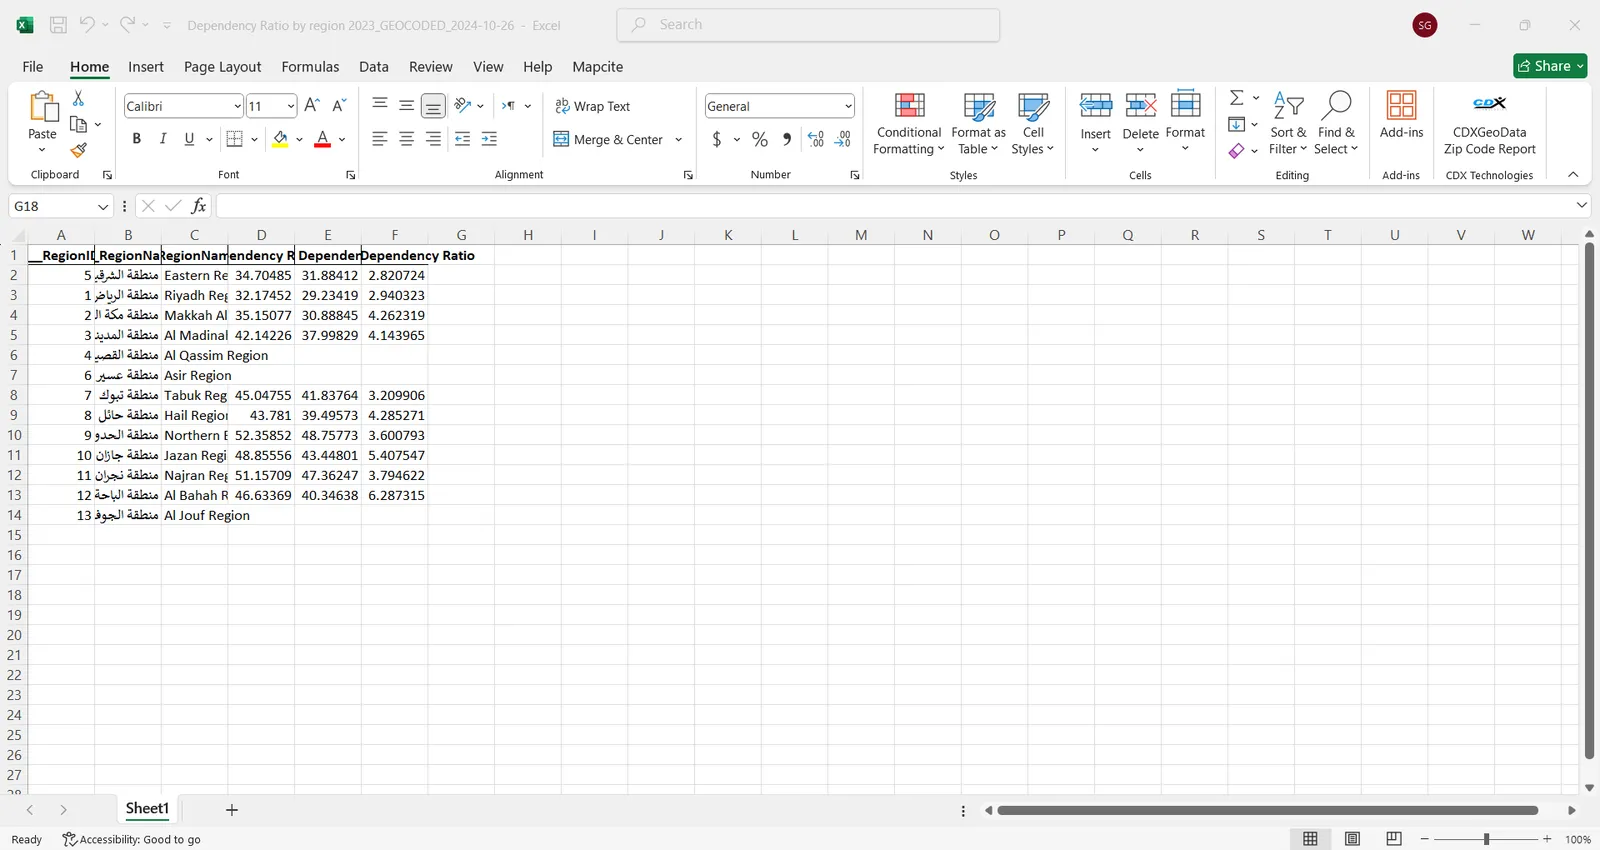This screenshot has width=1600, height=850.
Task: Click the zoom slider handle
Action: click(1486, 839)
